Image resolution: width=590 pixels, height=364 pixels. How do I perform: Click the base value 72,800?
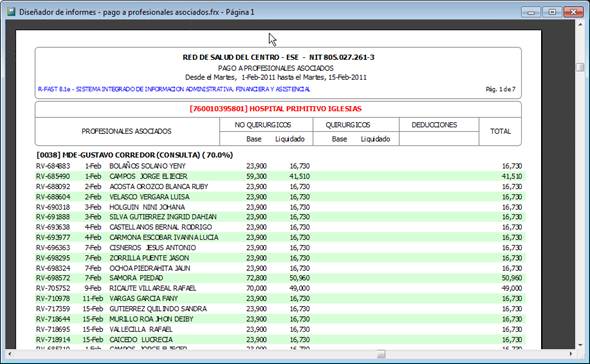point(257,278)
